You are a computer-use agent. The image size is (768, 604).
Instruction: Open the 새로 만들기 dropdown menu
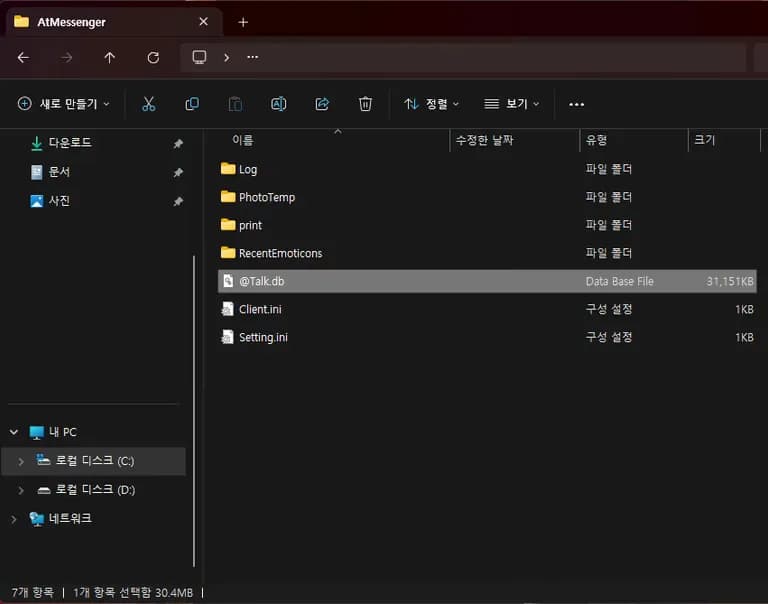tap(64, 104)
